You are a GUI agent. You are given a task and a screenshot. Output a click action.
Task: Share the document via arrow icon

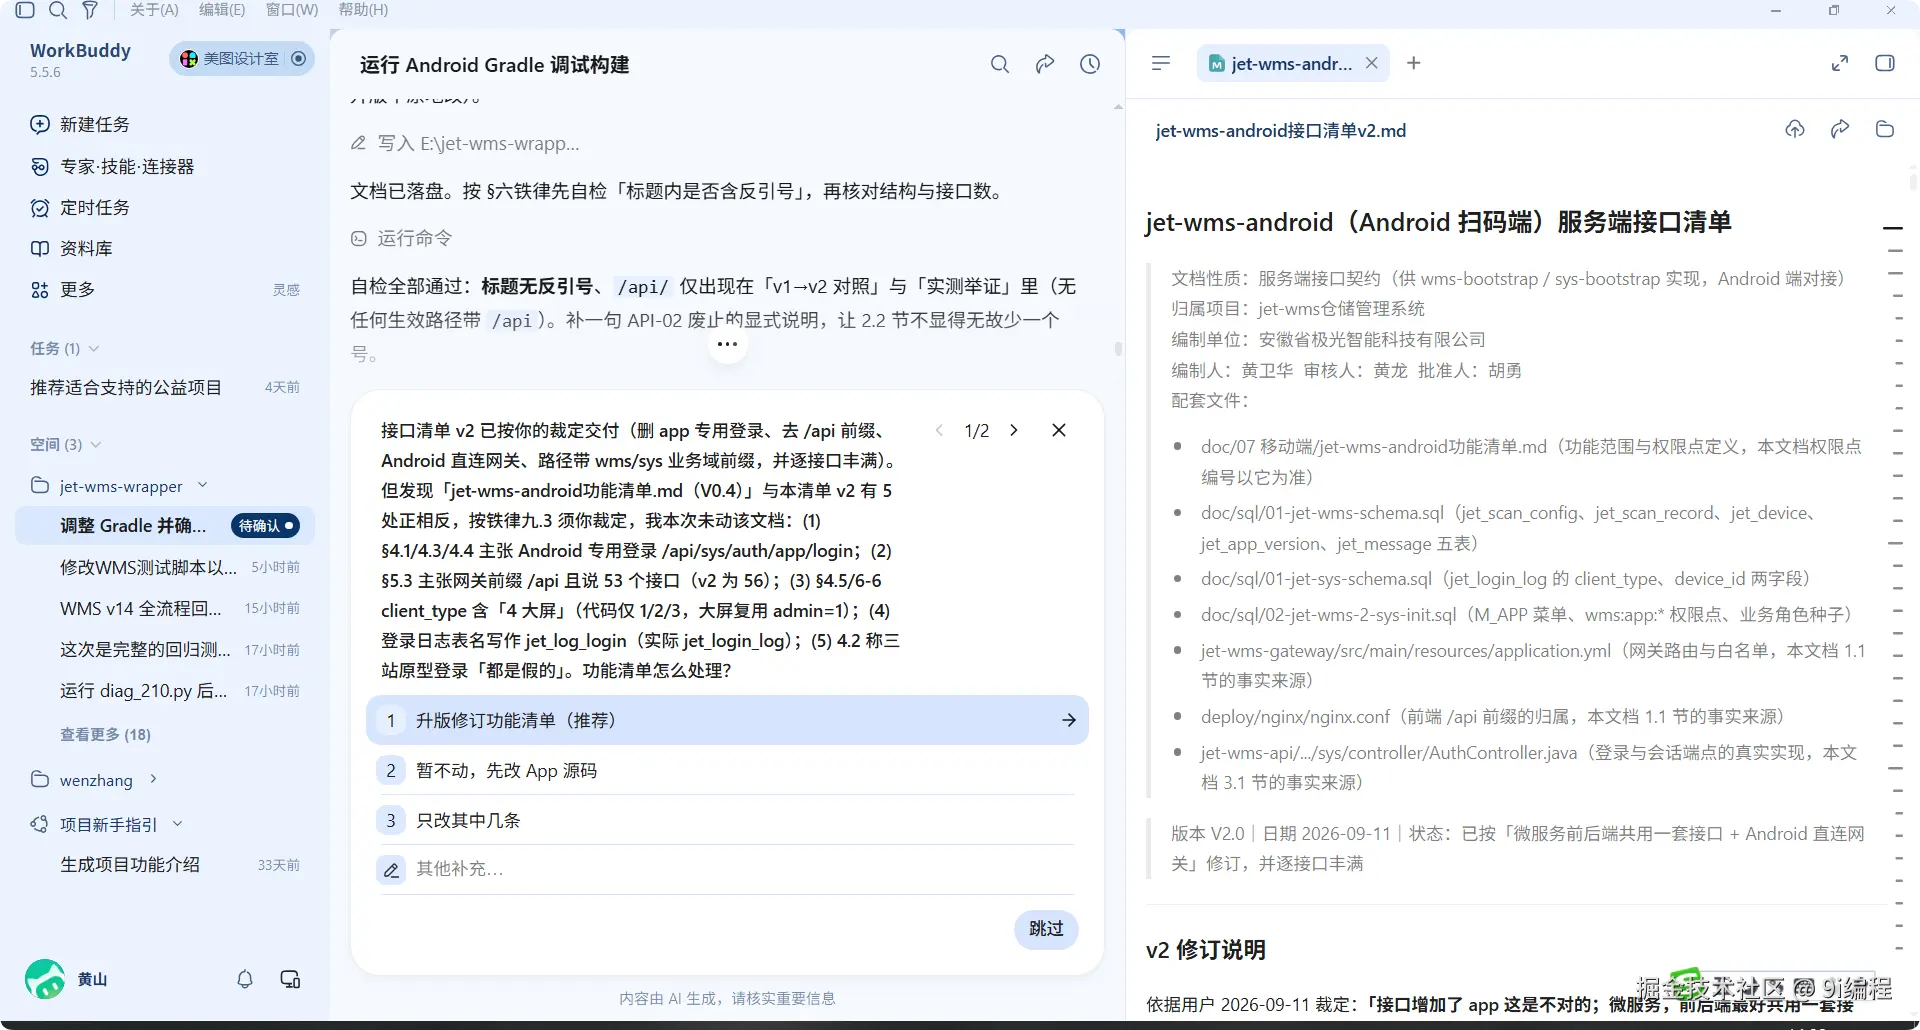[x=1840, y=129]
